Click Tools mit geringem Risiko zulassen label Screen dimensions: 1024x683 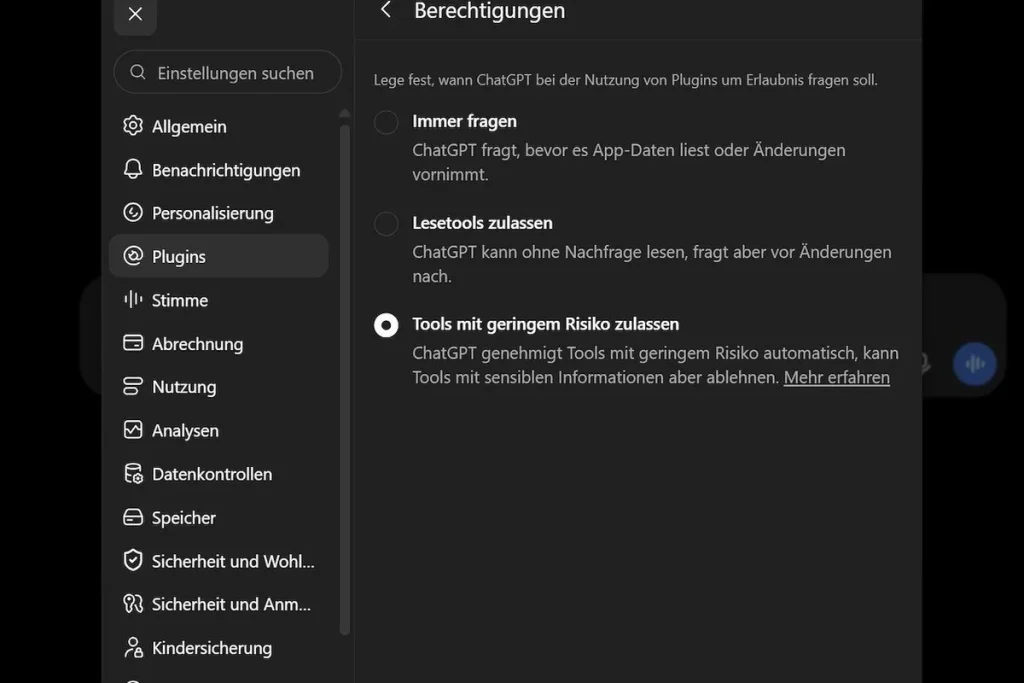pos(546,325)
